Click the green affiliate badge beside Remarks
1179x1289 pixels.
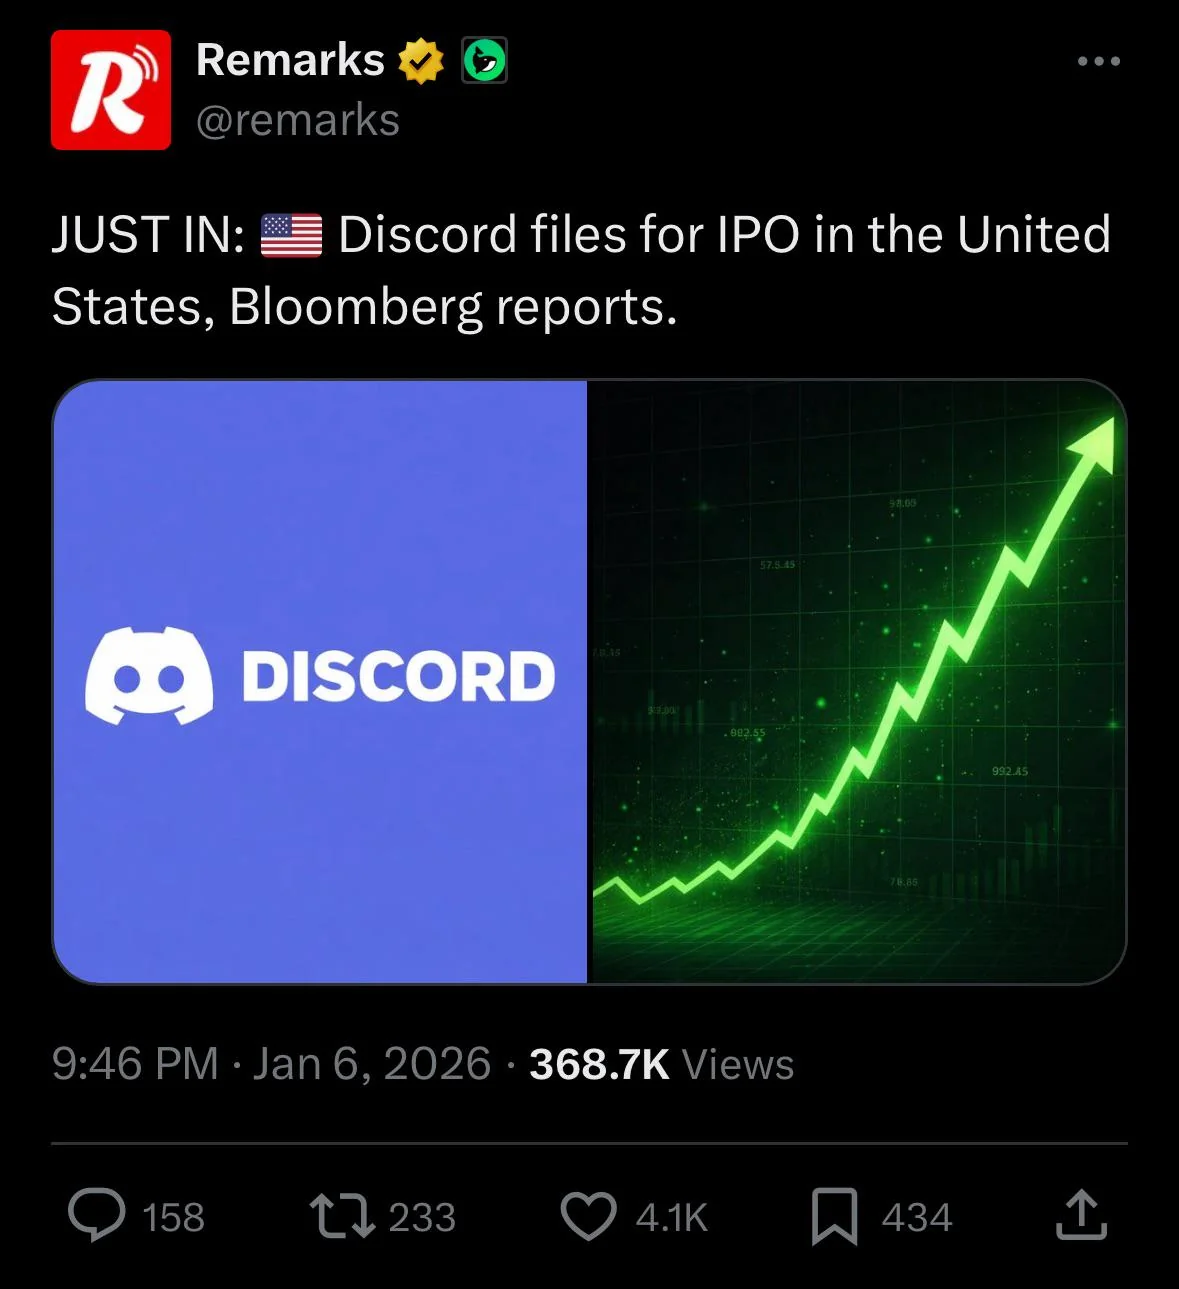tap(484, 61)
